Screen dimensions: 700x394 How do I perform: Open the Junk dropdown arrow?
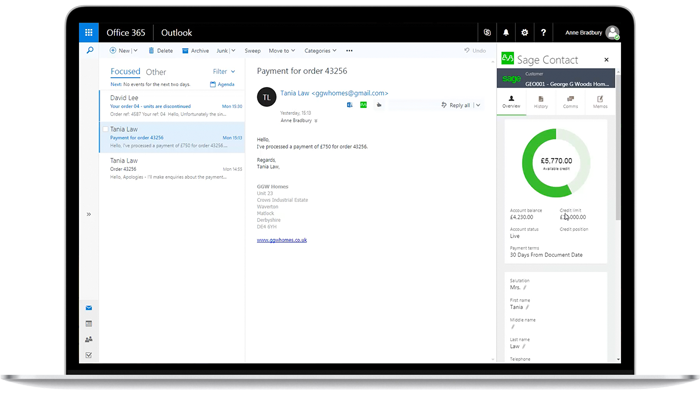[x=233, y=51]
